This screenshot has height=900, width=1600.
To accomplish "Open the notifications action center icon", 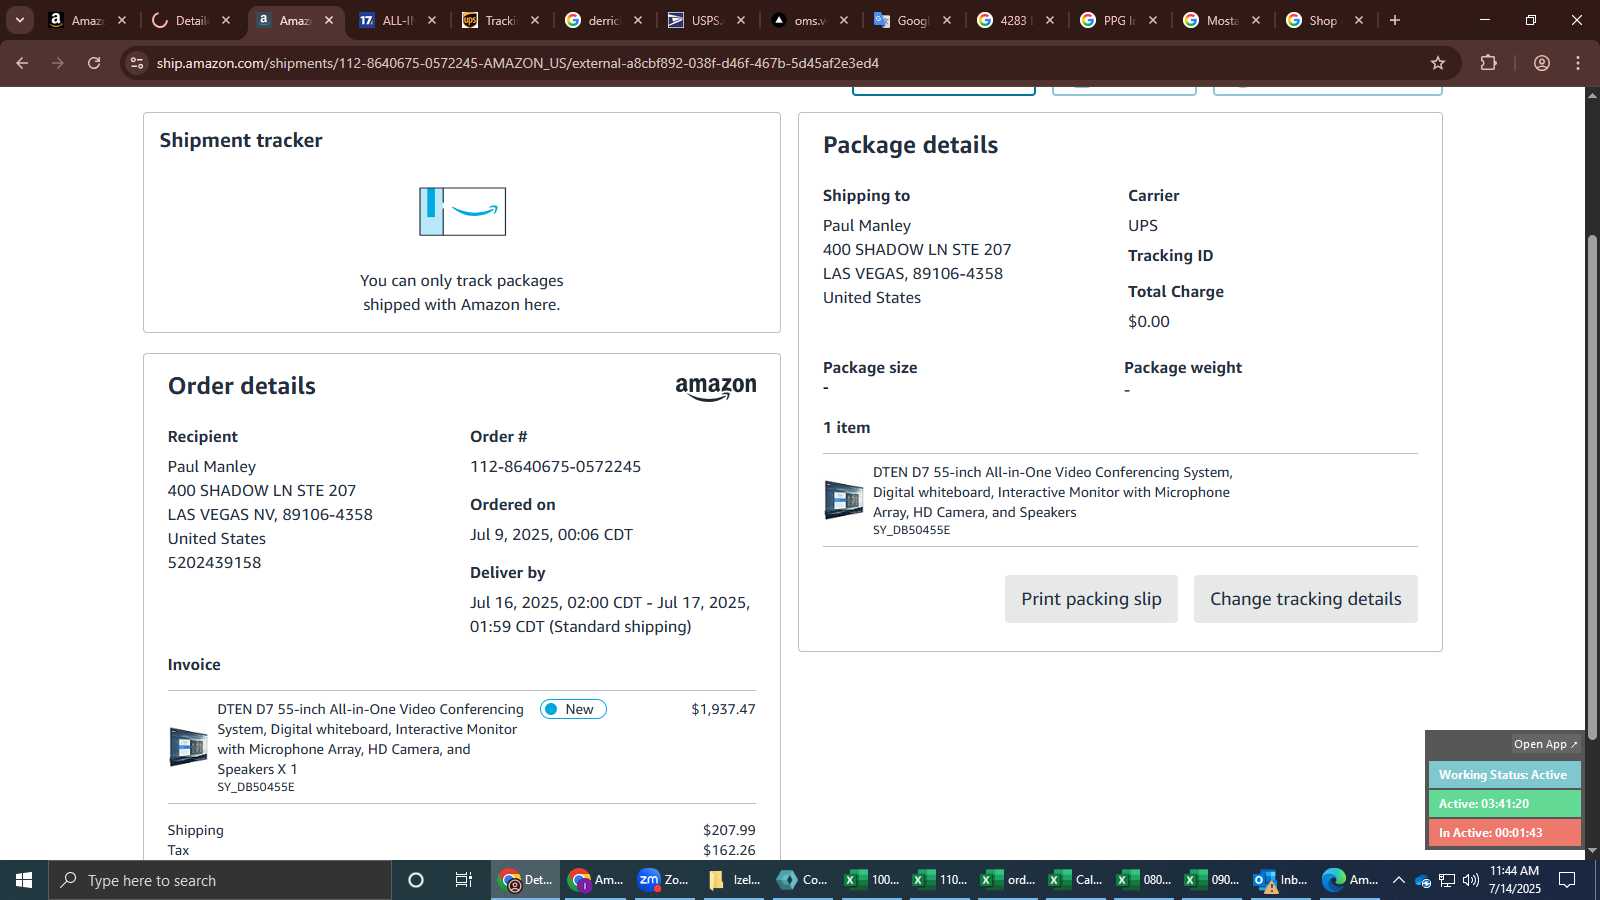I will pyautogui.click(x=1567, y=880).
